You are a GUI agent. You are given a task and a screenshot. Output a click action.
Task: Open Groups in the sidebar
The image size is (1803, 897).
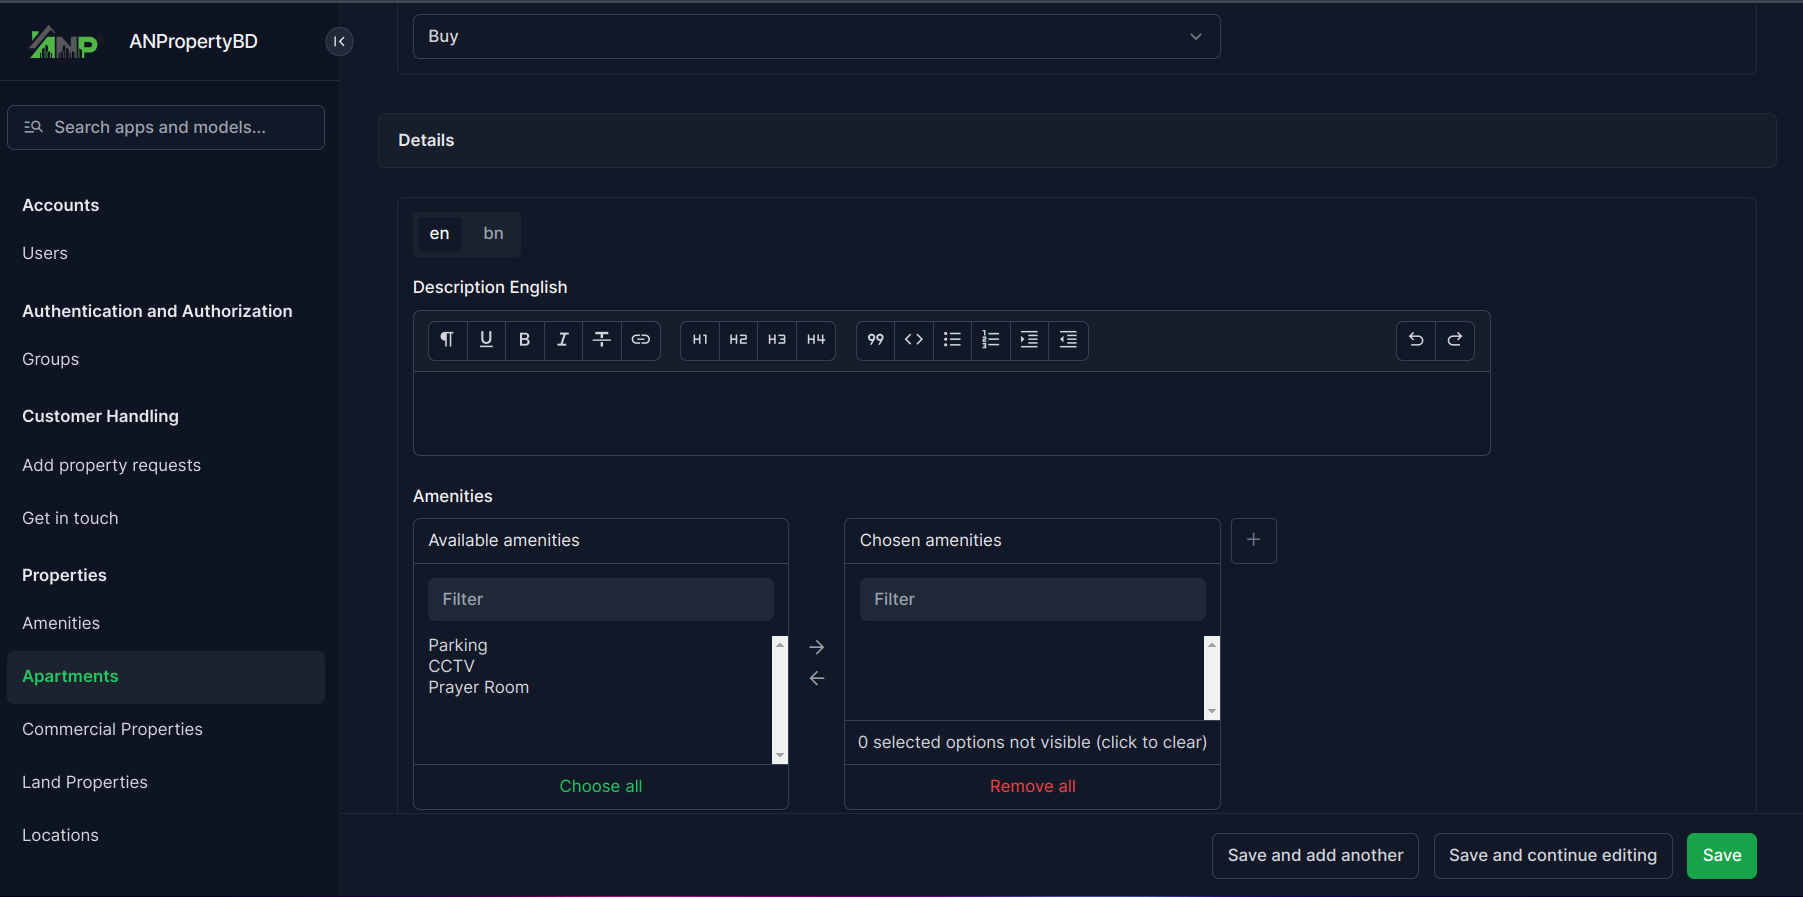pyautogui.click(x=50, y=360)
